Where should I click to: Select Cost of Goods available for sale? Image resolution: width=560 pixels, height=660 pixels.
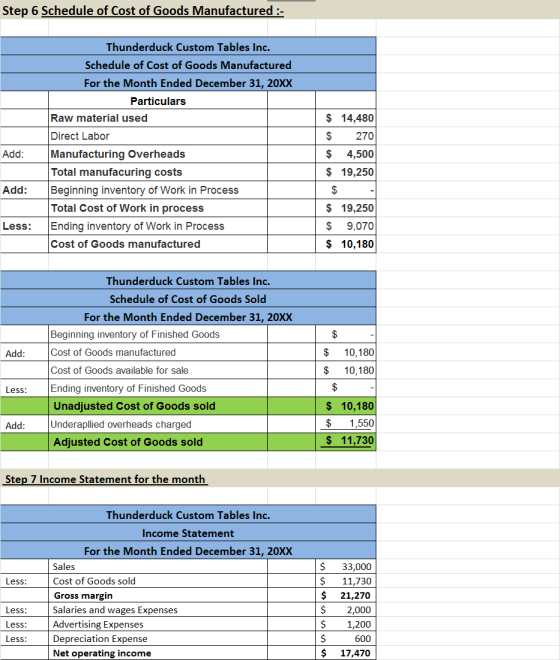[x=119, y=370]
